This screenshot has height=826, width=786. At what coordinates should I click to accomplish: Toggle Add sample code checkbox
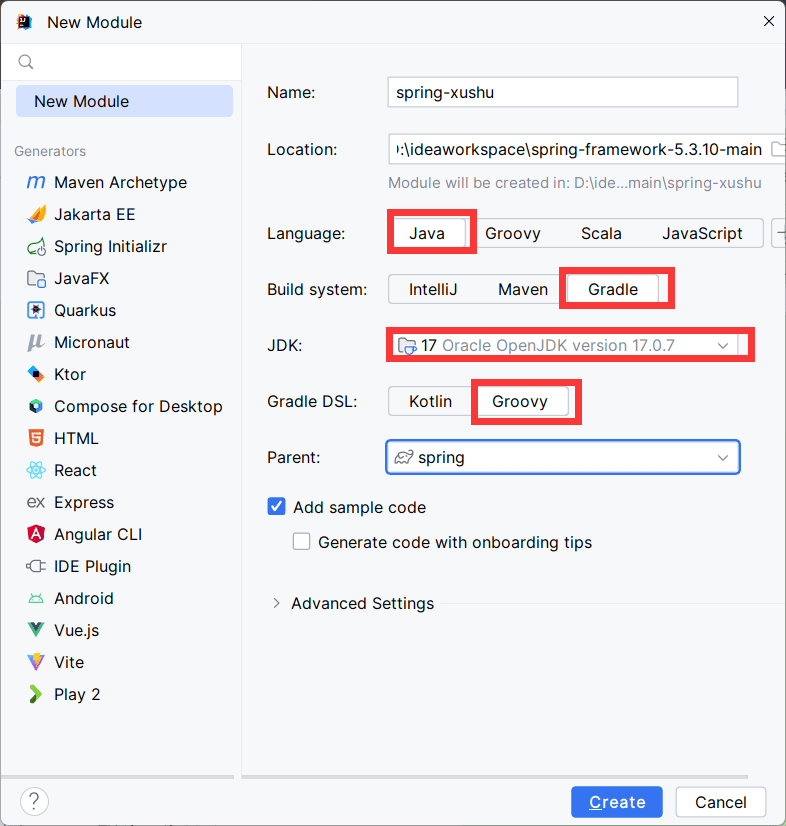[277, 507]
